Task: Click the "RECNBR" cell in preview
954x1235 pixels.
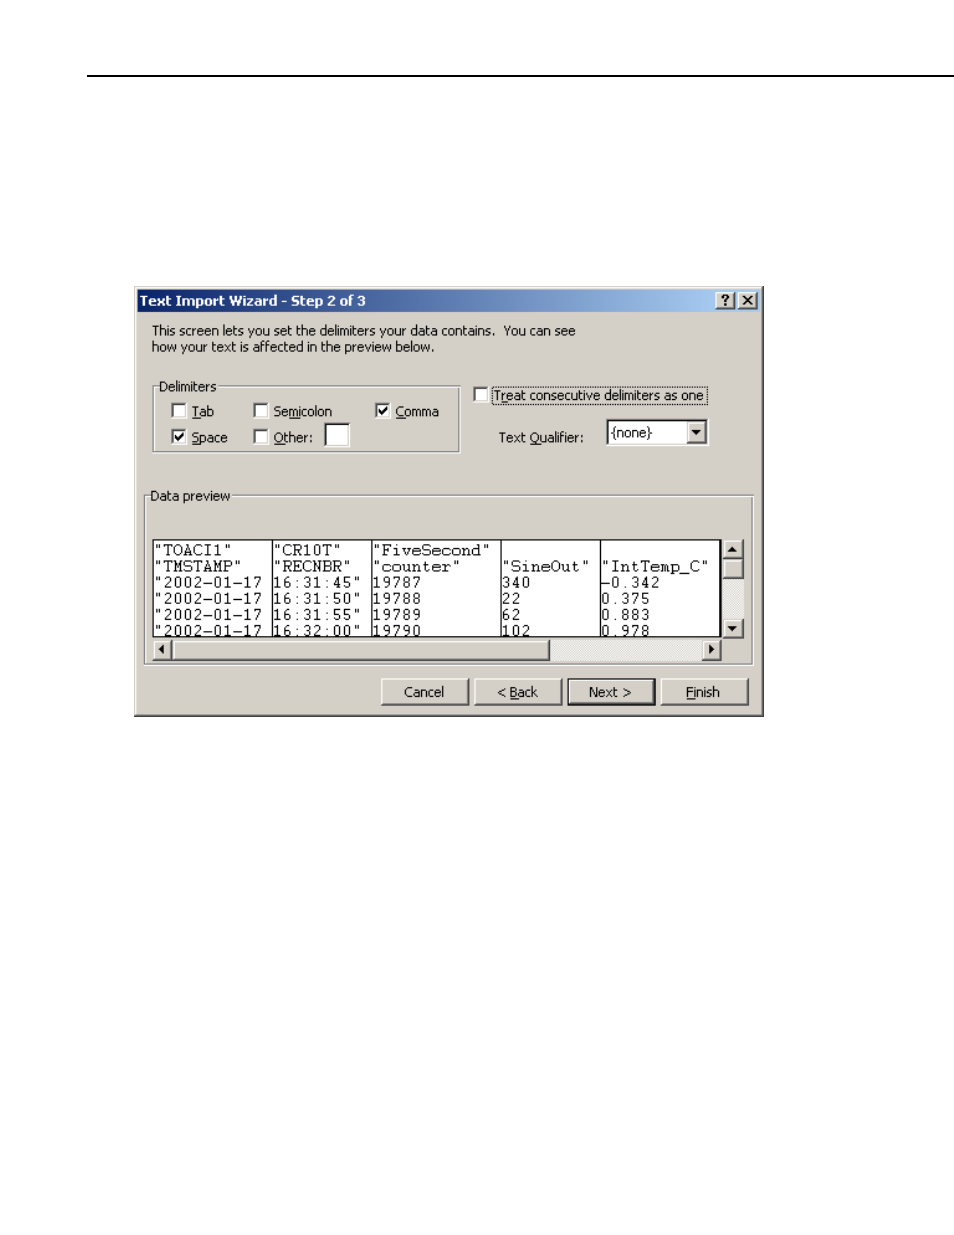Action: pos(312,566)
